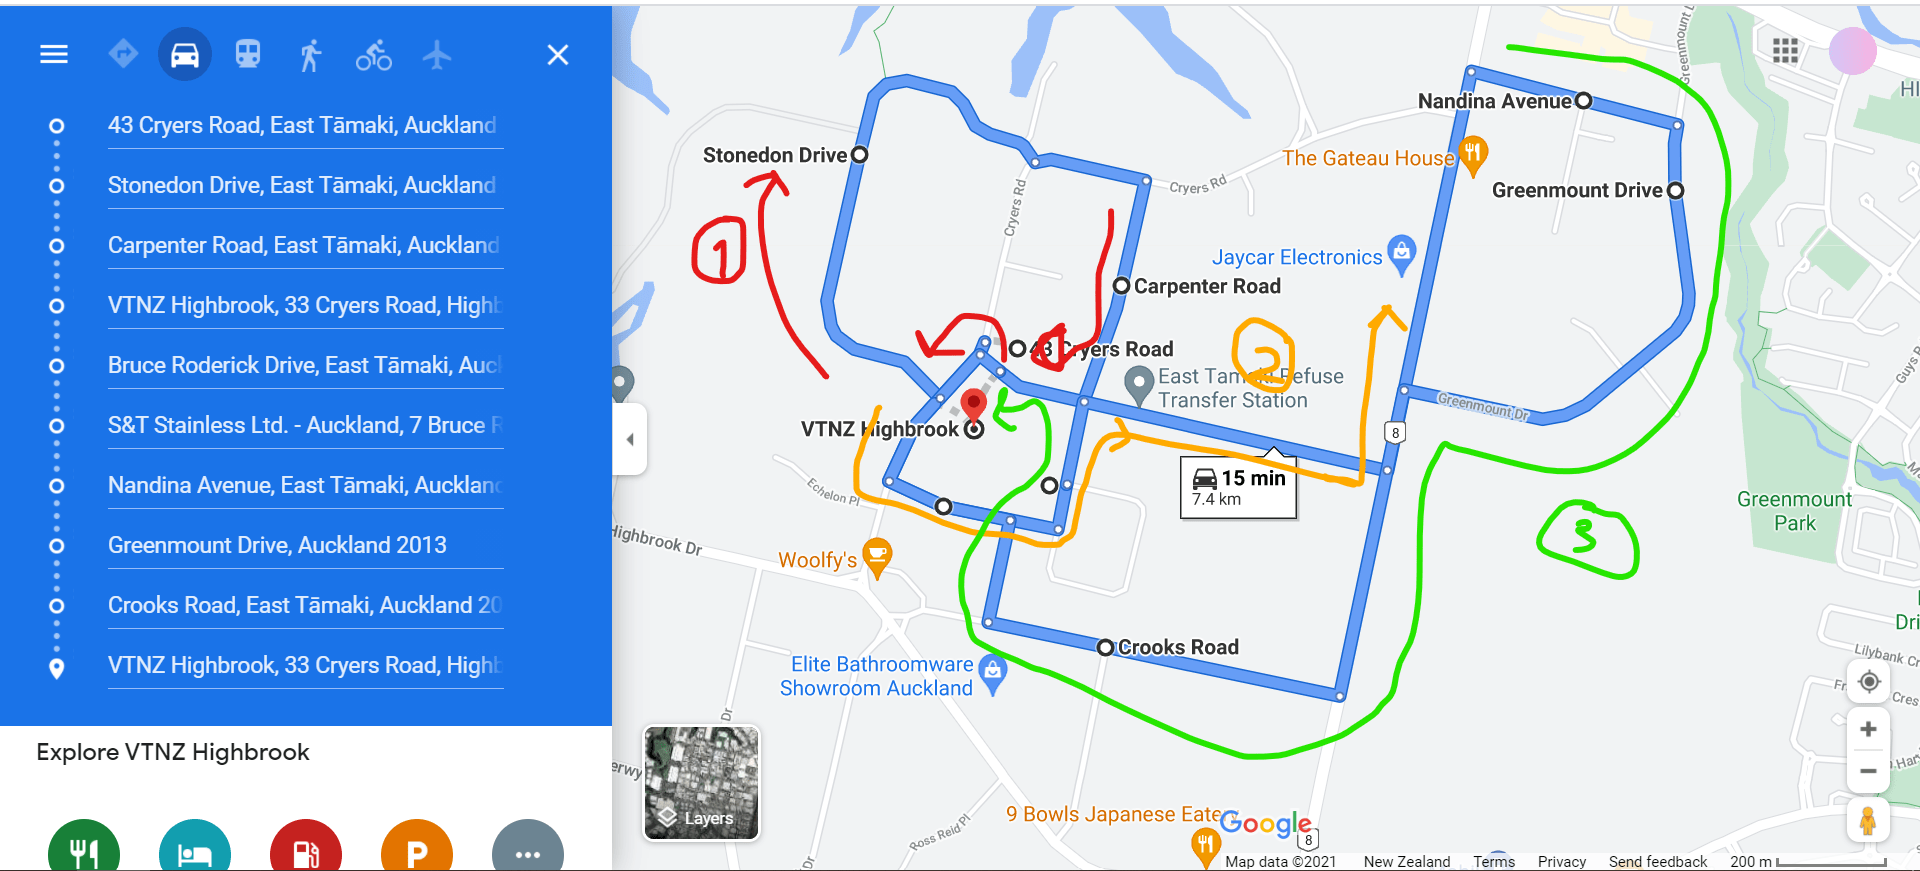
Task: Switch to transit travel mode
Action: click(248, 54)
